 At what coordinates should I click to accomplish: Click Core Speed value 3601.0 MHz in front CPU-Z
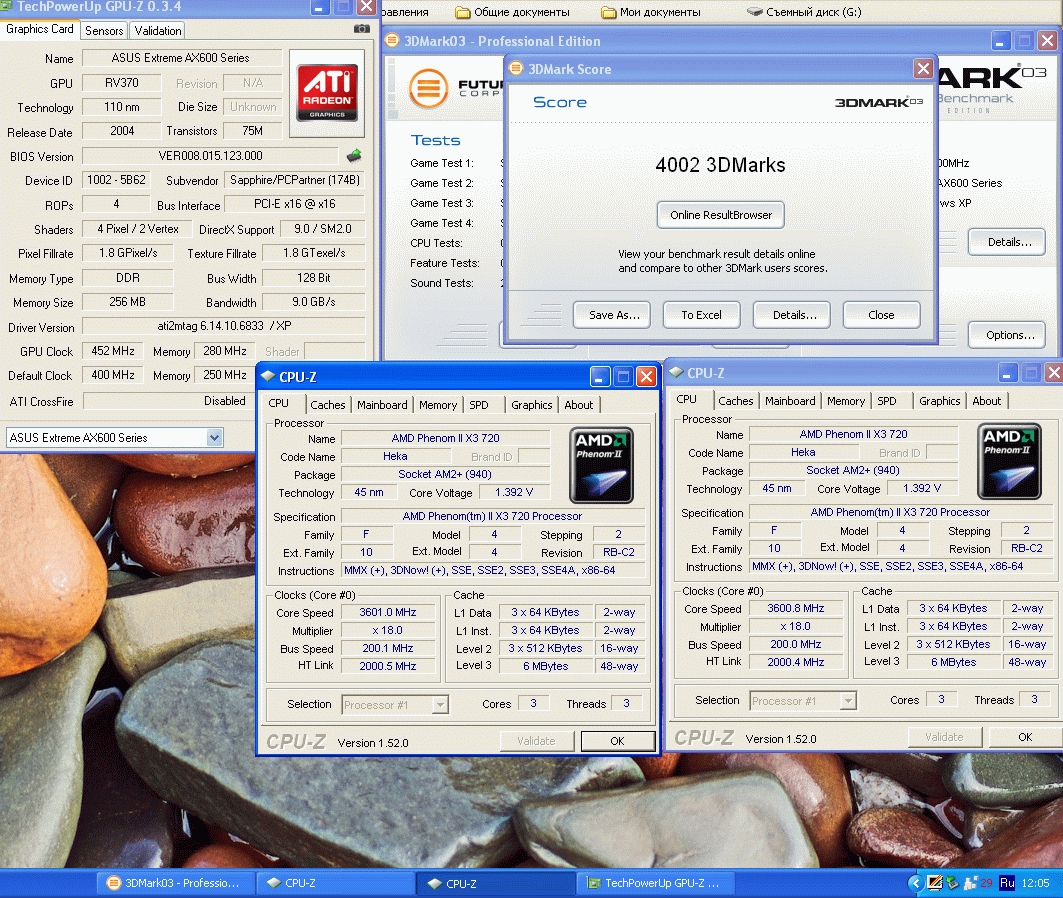[x=388, y=613]
